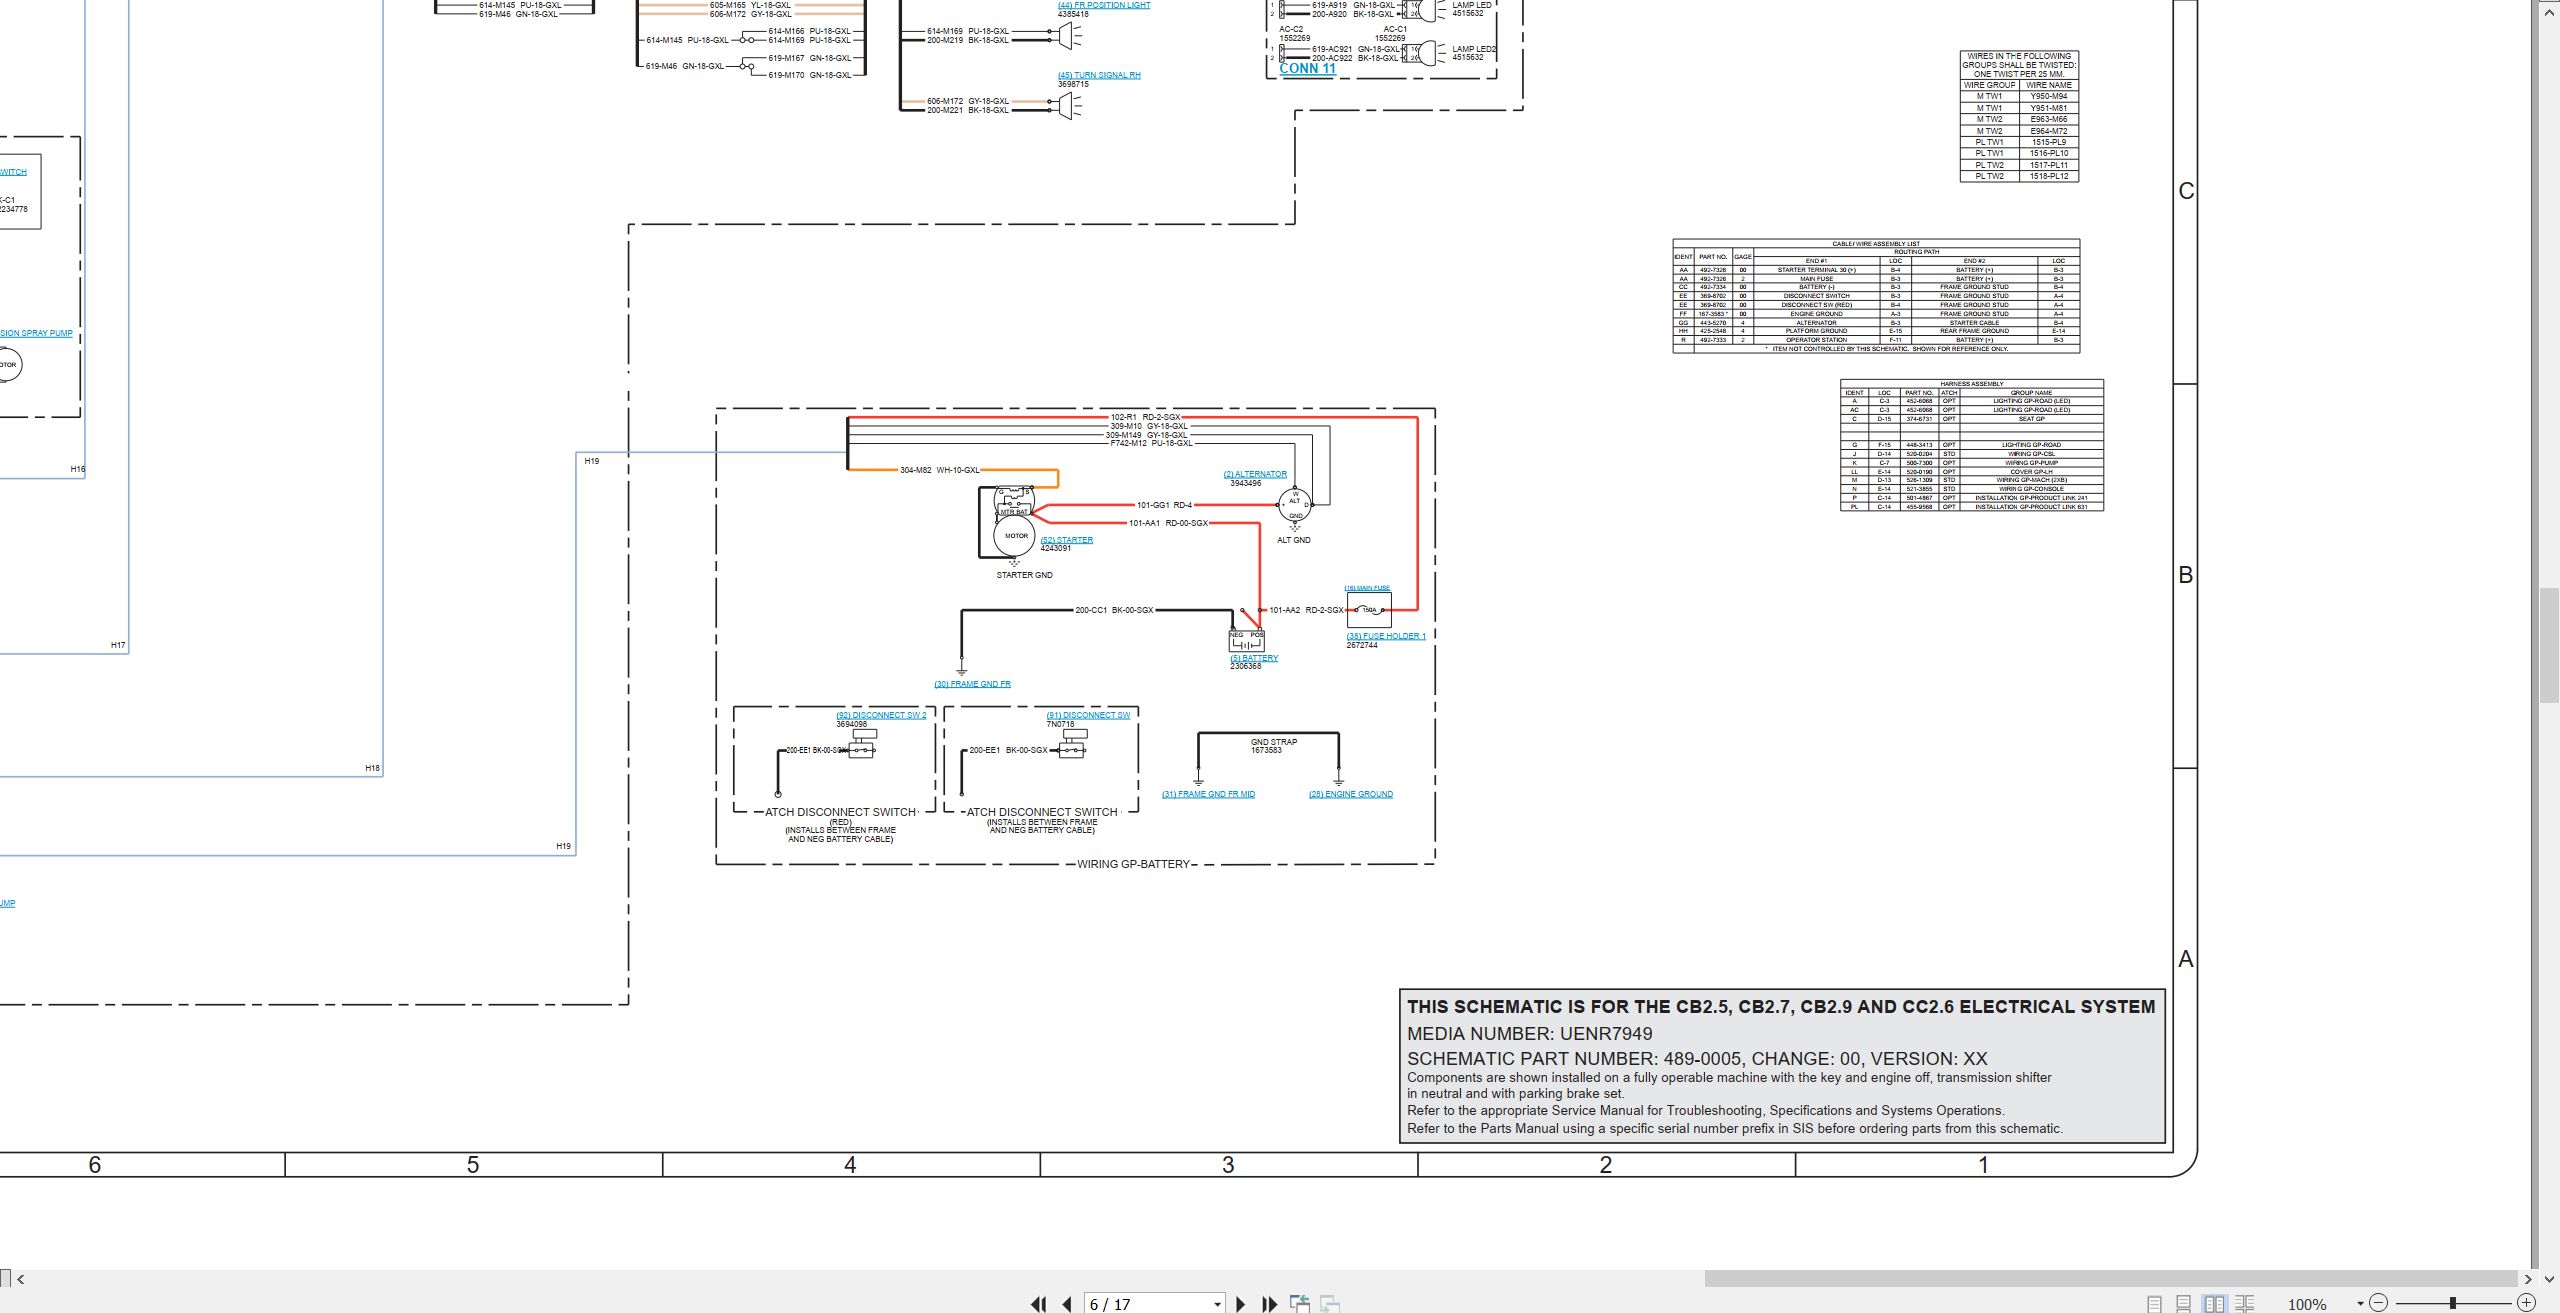The height and width of the screenshot is (1313, 2560).
Task: Go to the next page
Action: (x=1240, y=1304)
